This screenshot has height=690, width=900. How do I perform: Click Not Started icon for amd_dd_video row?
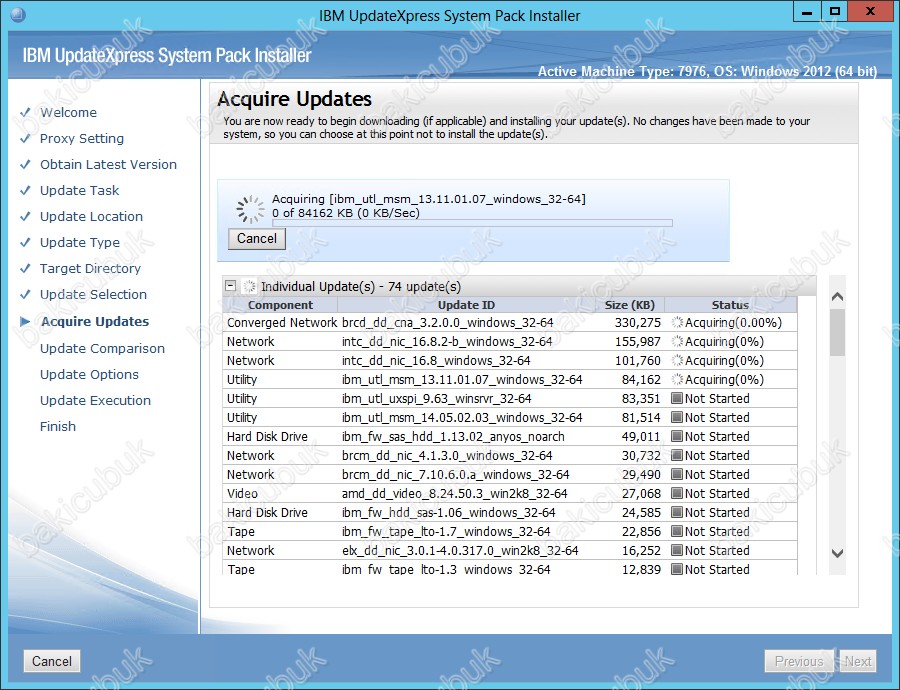pyautogui.click(x=677, y=493)
